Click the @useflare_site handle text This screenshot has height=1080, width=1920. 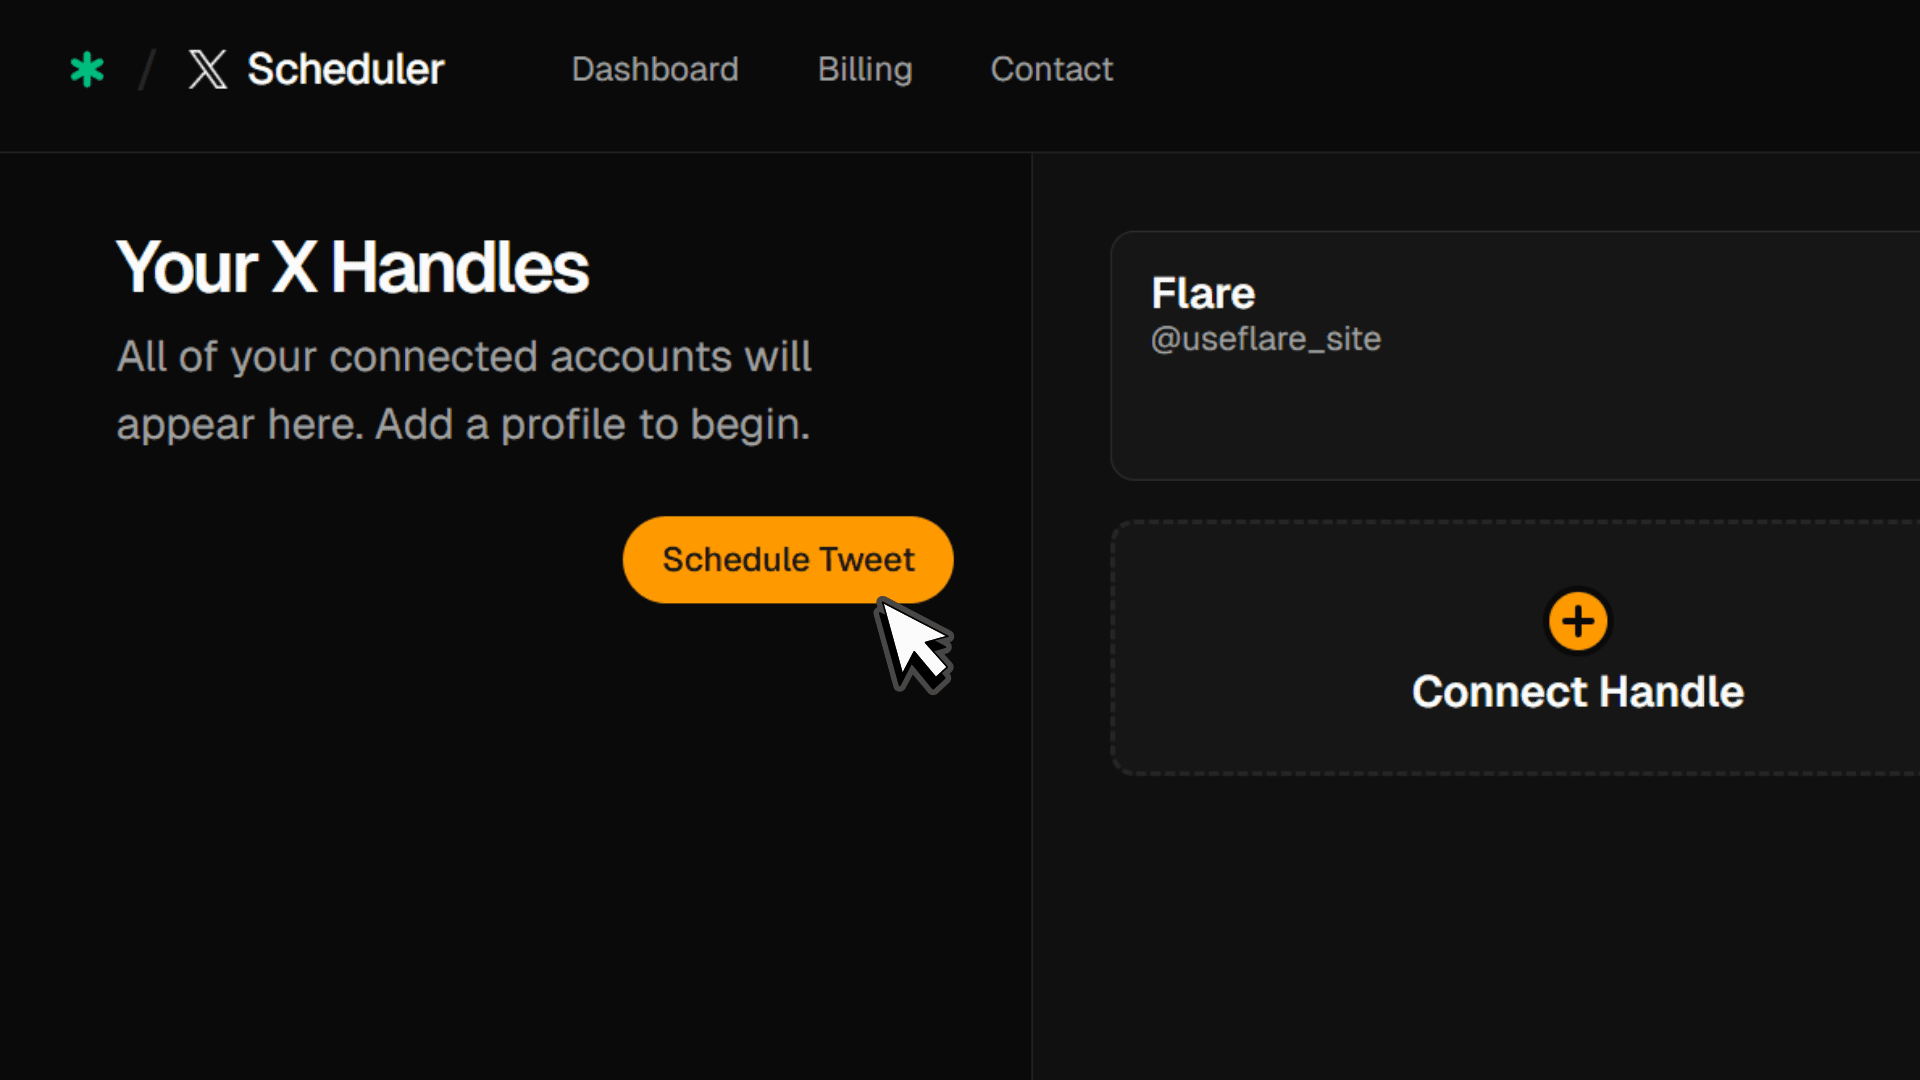pyautogui.click(x=1266, y=339)
